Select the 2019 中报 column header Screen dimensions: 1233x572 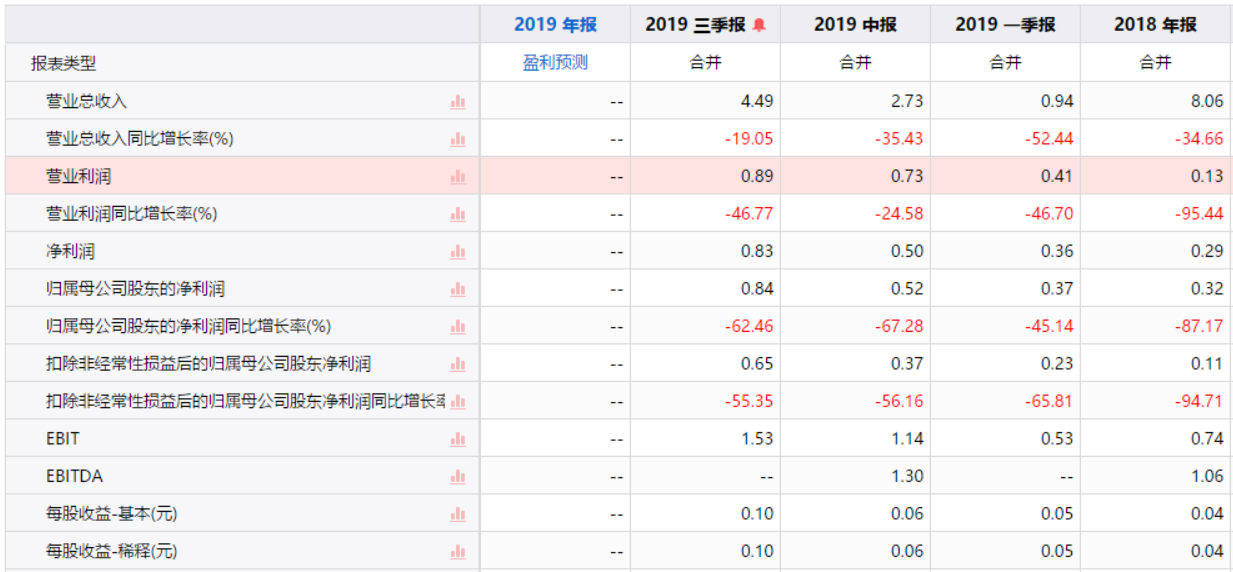click(855, 25)
